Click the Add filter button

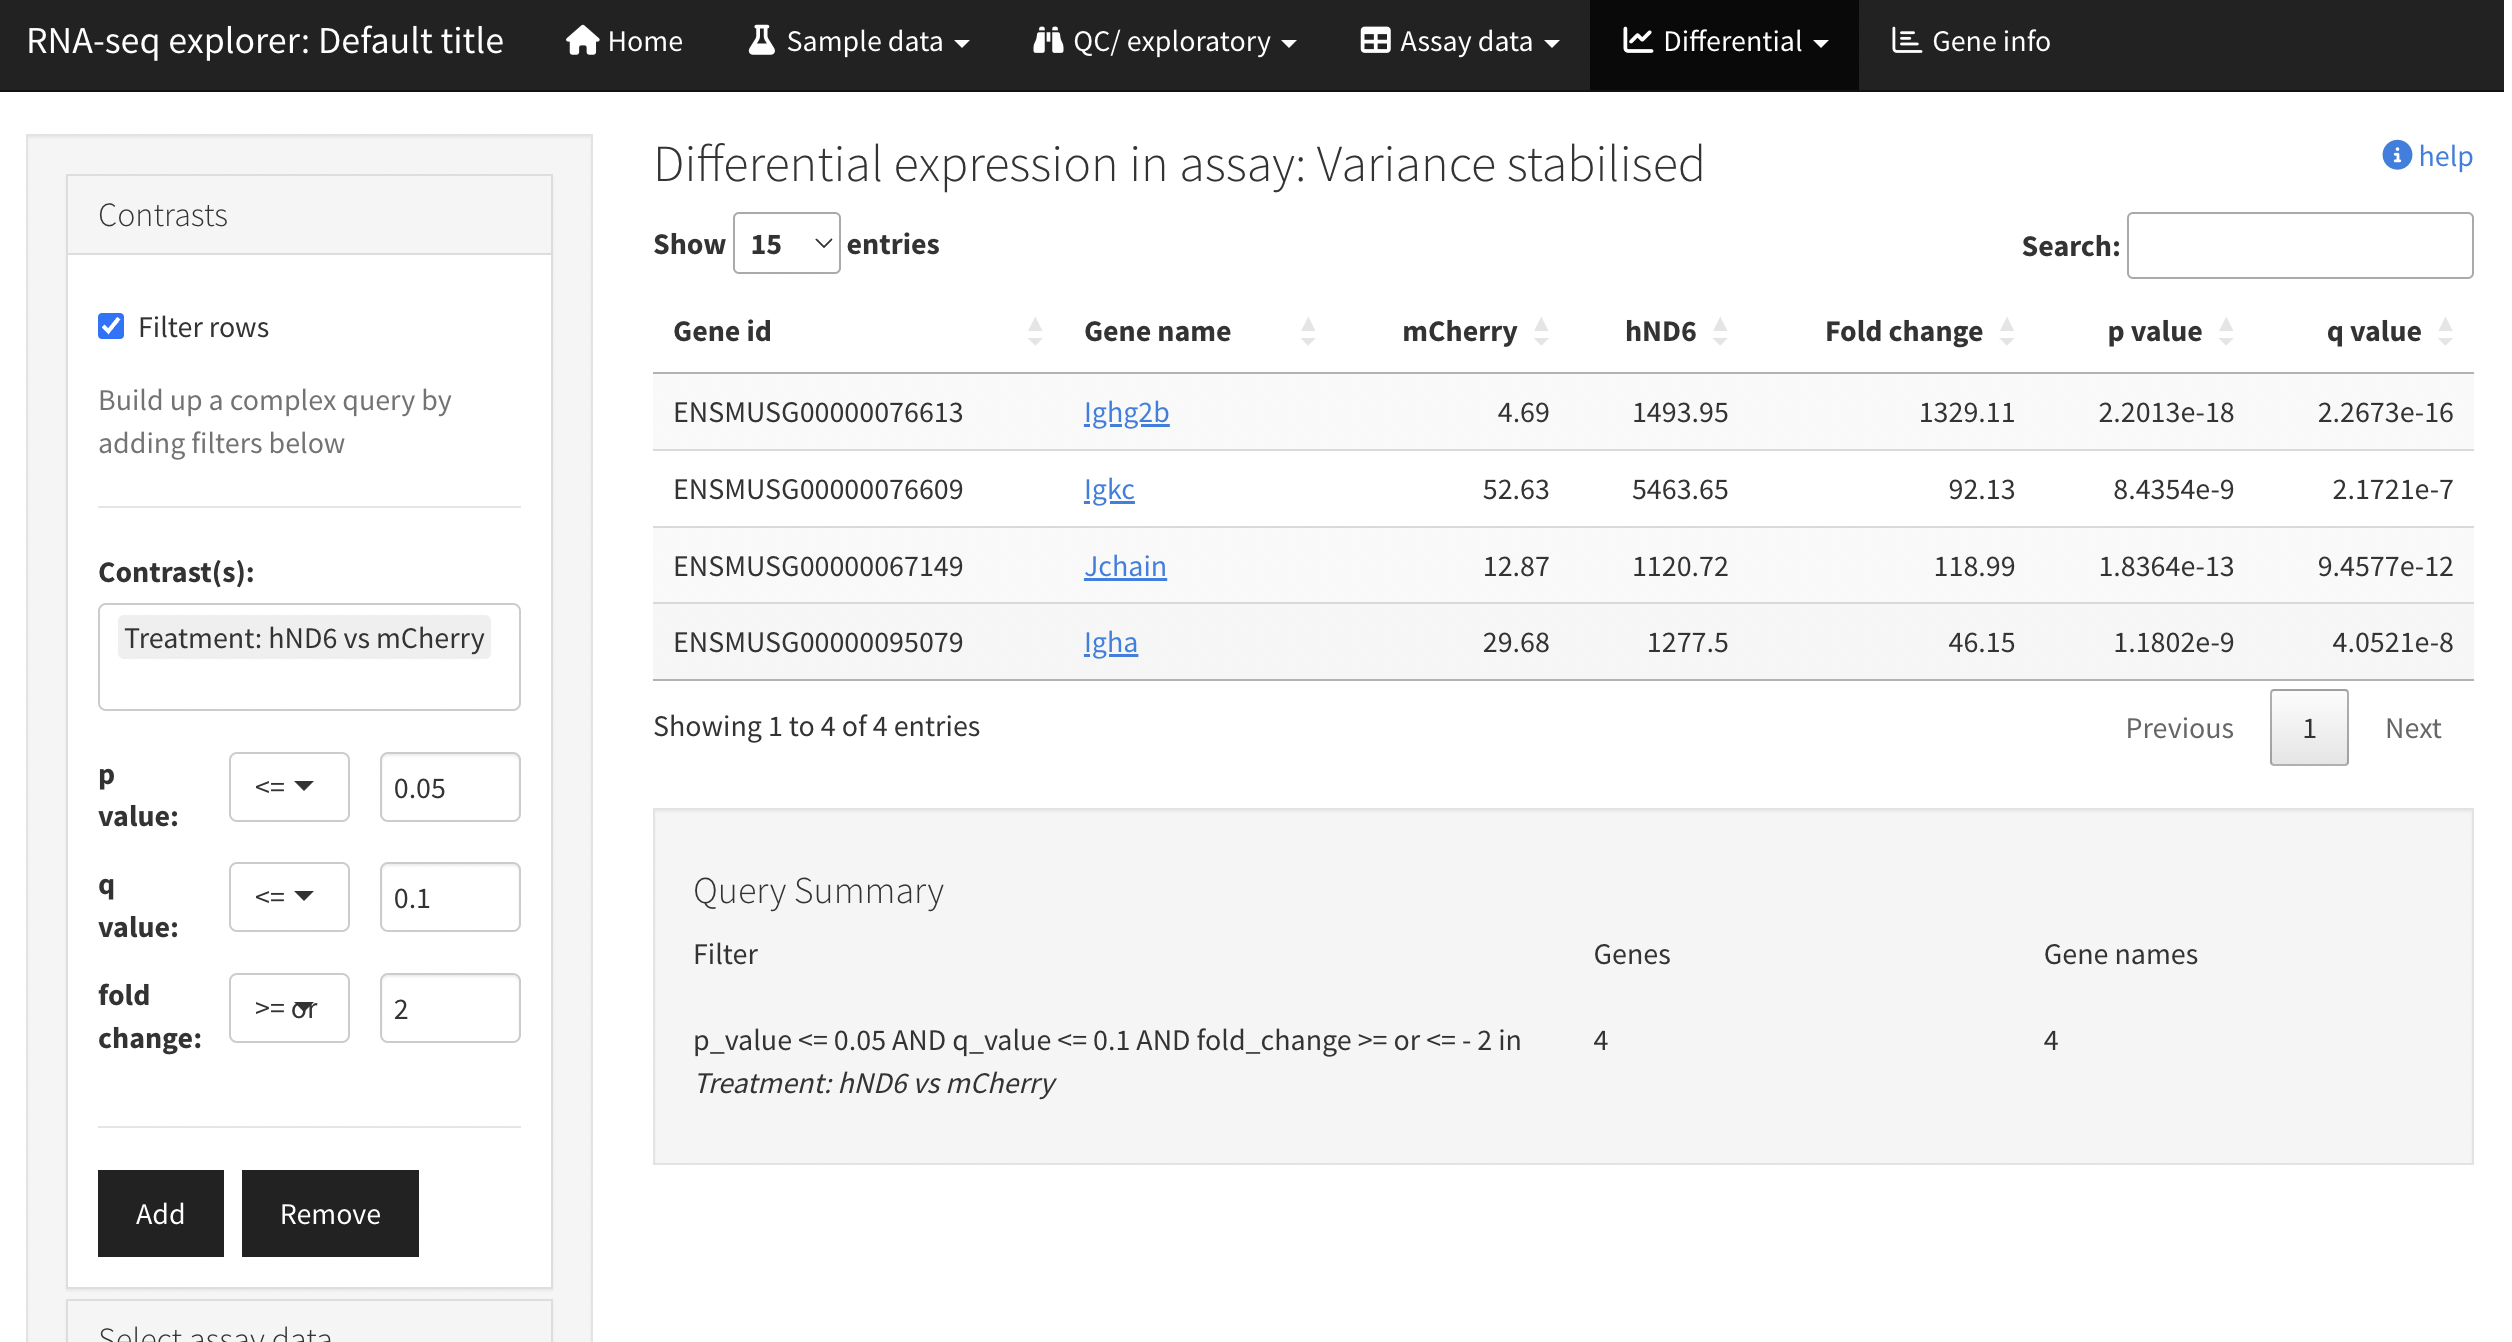159,1214
